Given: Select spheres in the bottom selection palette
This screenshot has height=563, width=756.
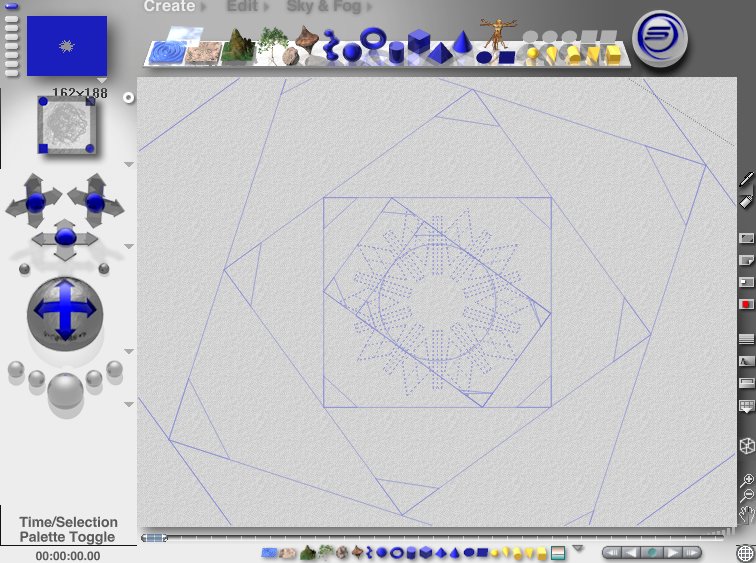Looking at the screenshot, I should coord(381,552).
